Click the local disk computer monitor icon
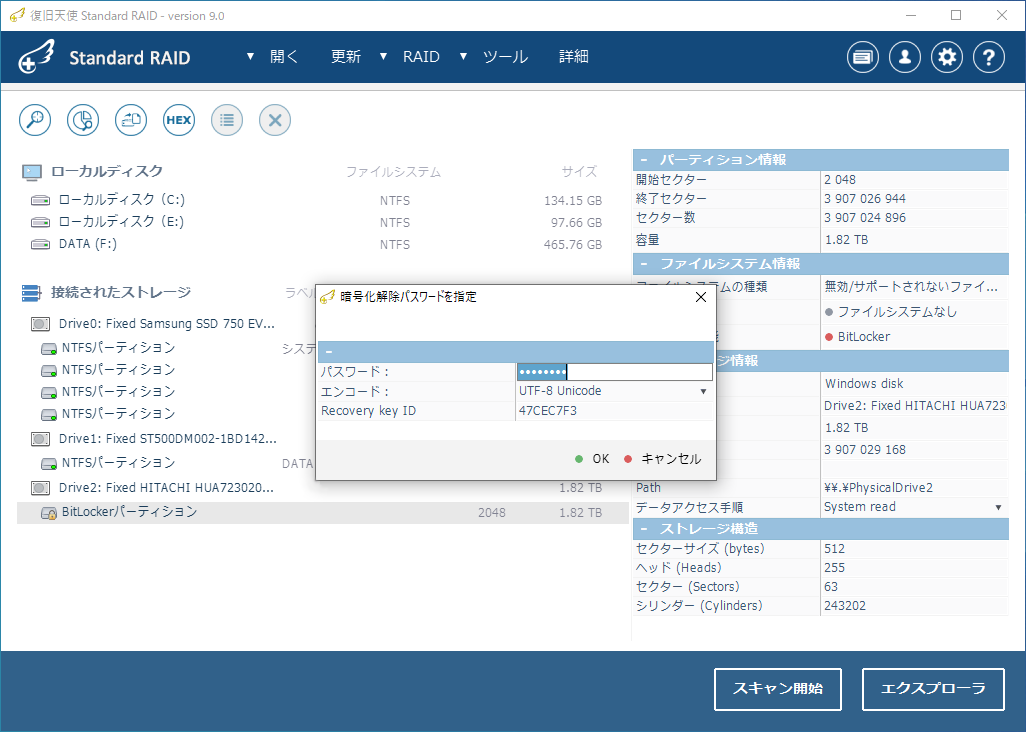Viewport: 1026px width, 732px height. click(31, 172)
